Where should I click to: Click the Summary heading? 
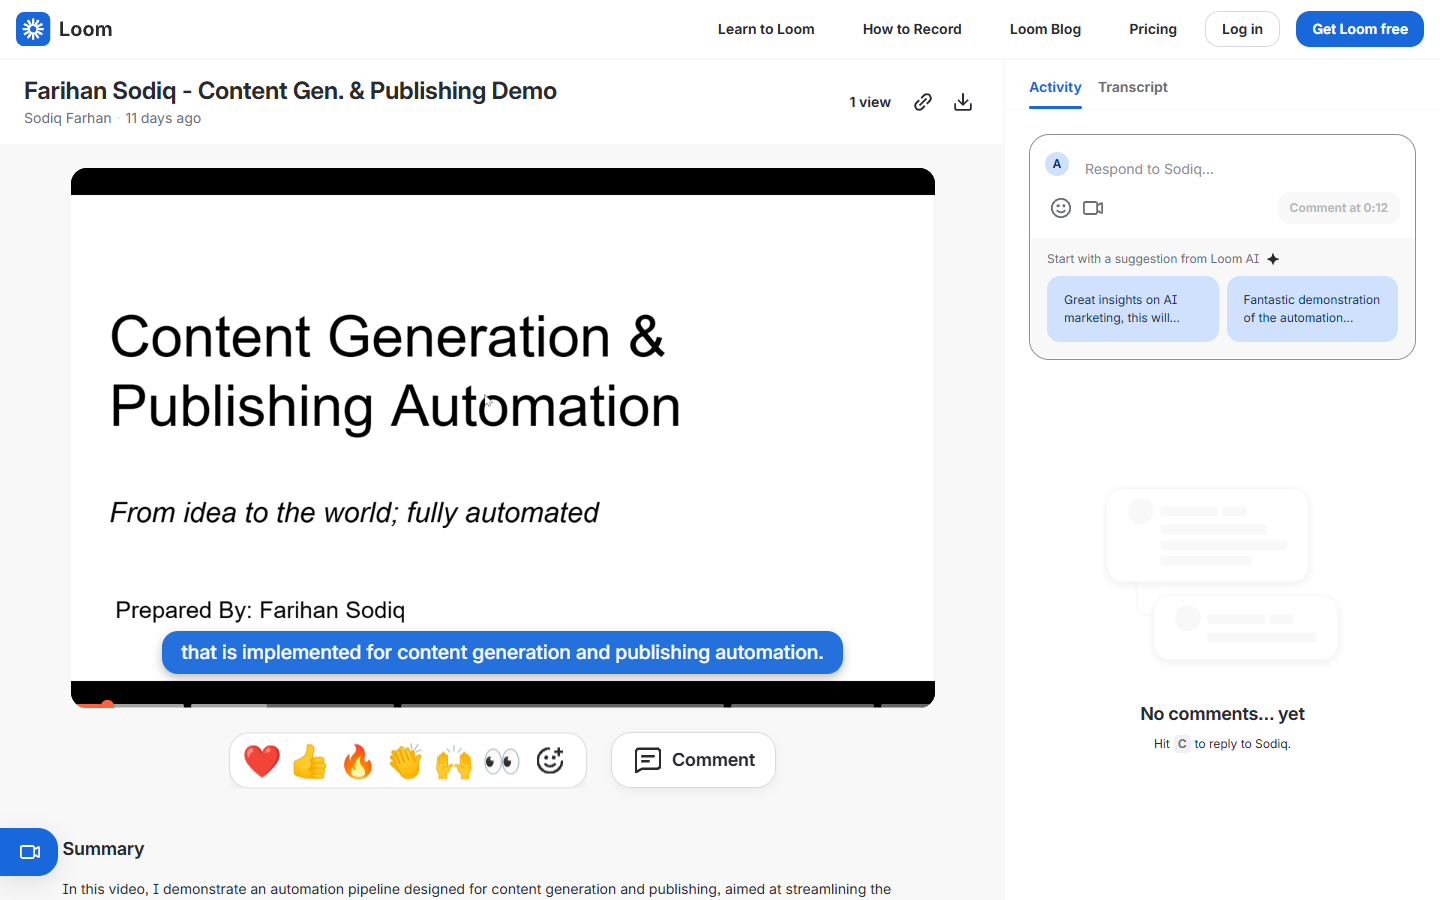click(103, 849)
